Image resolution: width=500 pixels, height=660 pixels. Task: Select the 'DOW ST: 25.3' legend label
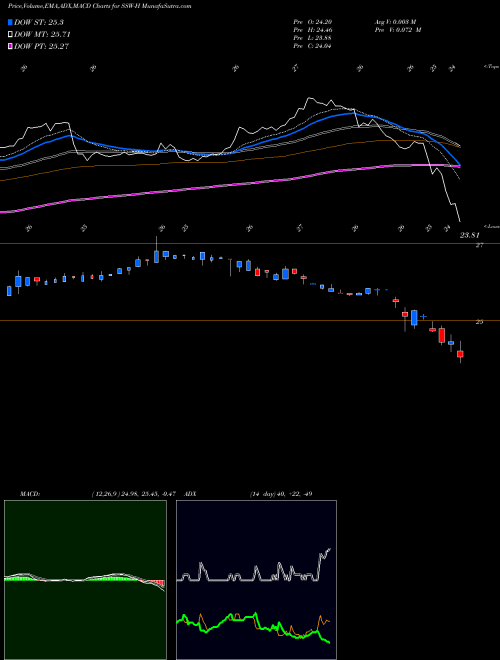(x=39, y=22)
